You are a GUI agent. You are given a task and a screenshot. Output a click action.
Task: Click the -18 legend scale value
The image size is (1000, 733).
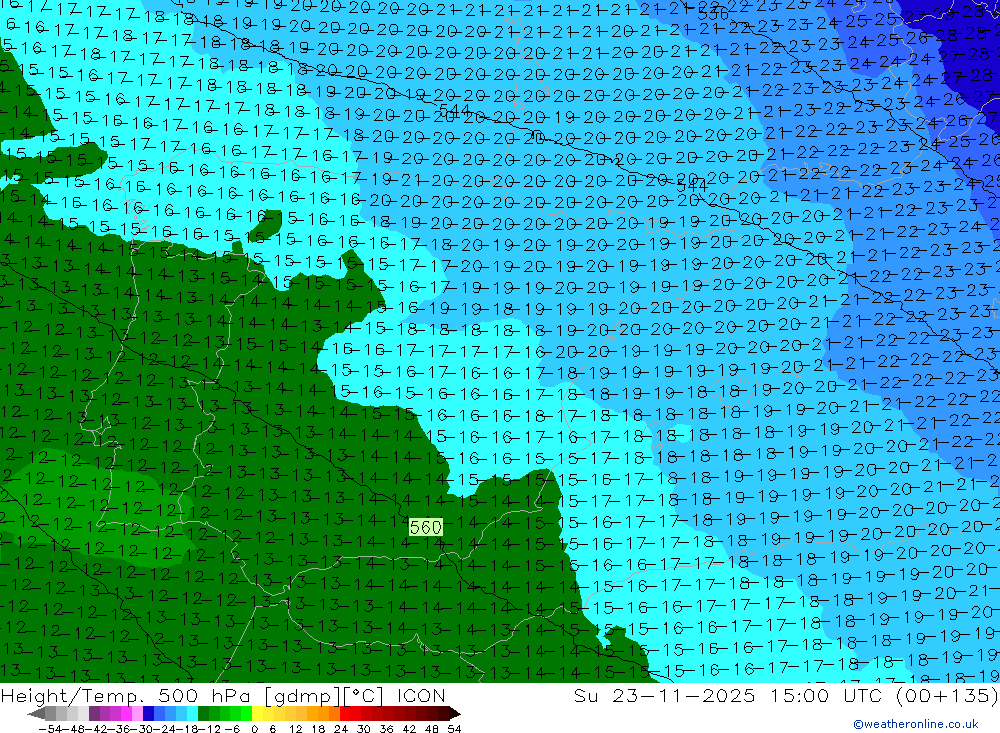(x=187, y=729)
